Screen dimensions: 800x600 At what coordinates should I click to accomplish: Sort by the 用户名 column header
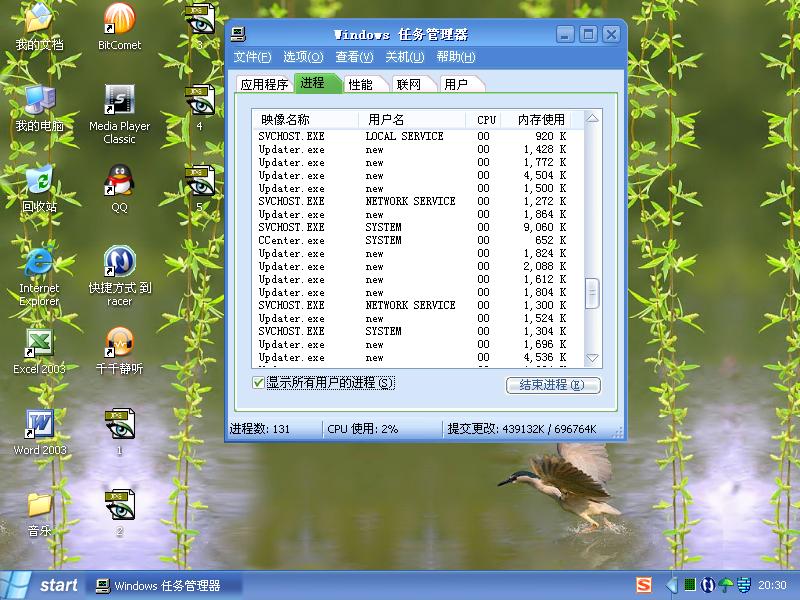point(412,119)
